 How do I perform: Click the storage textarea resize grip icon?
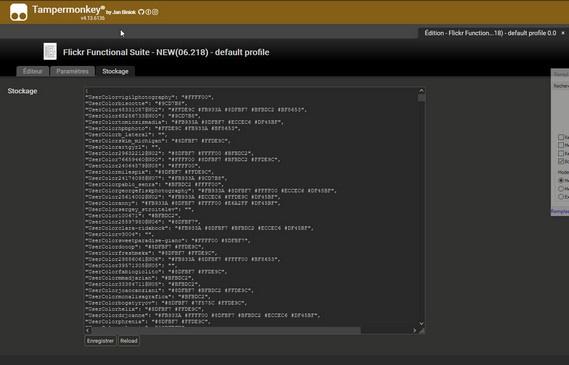(421, 331)
